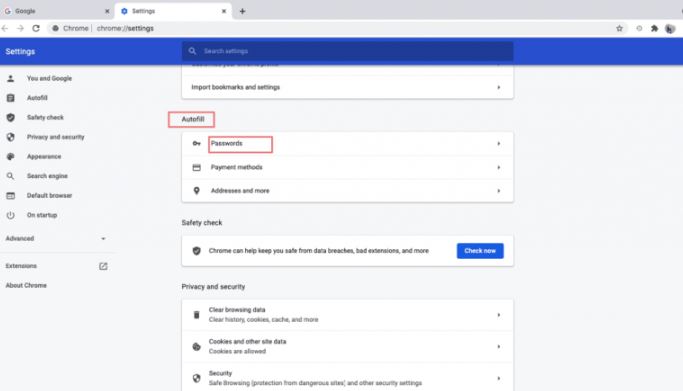Image resolution: width=683 pixels, height=391 pixels.
Task: Open Passwords via its right arrow
Action: tap(499, 143)
